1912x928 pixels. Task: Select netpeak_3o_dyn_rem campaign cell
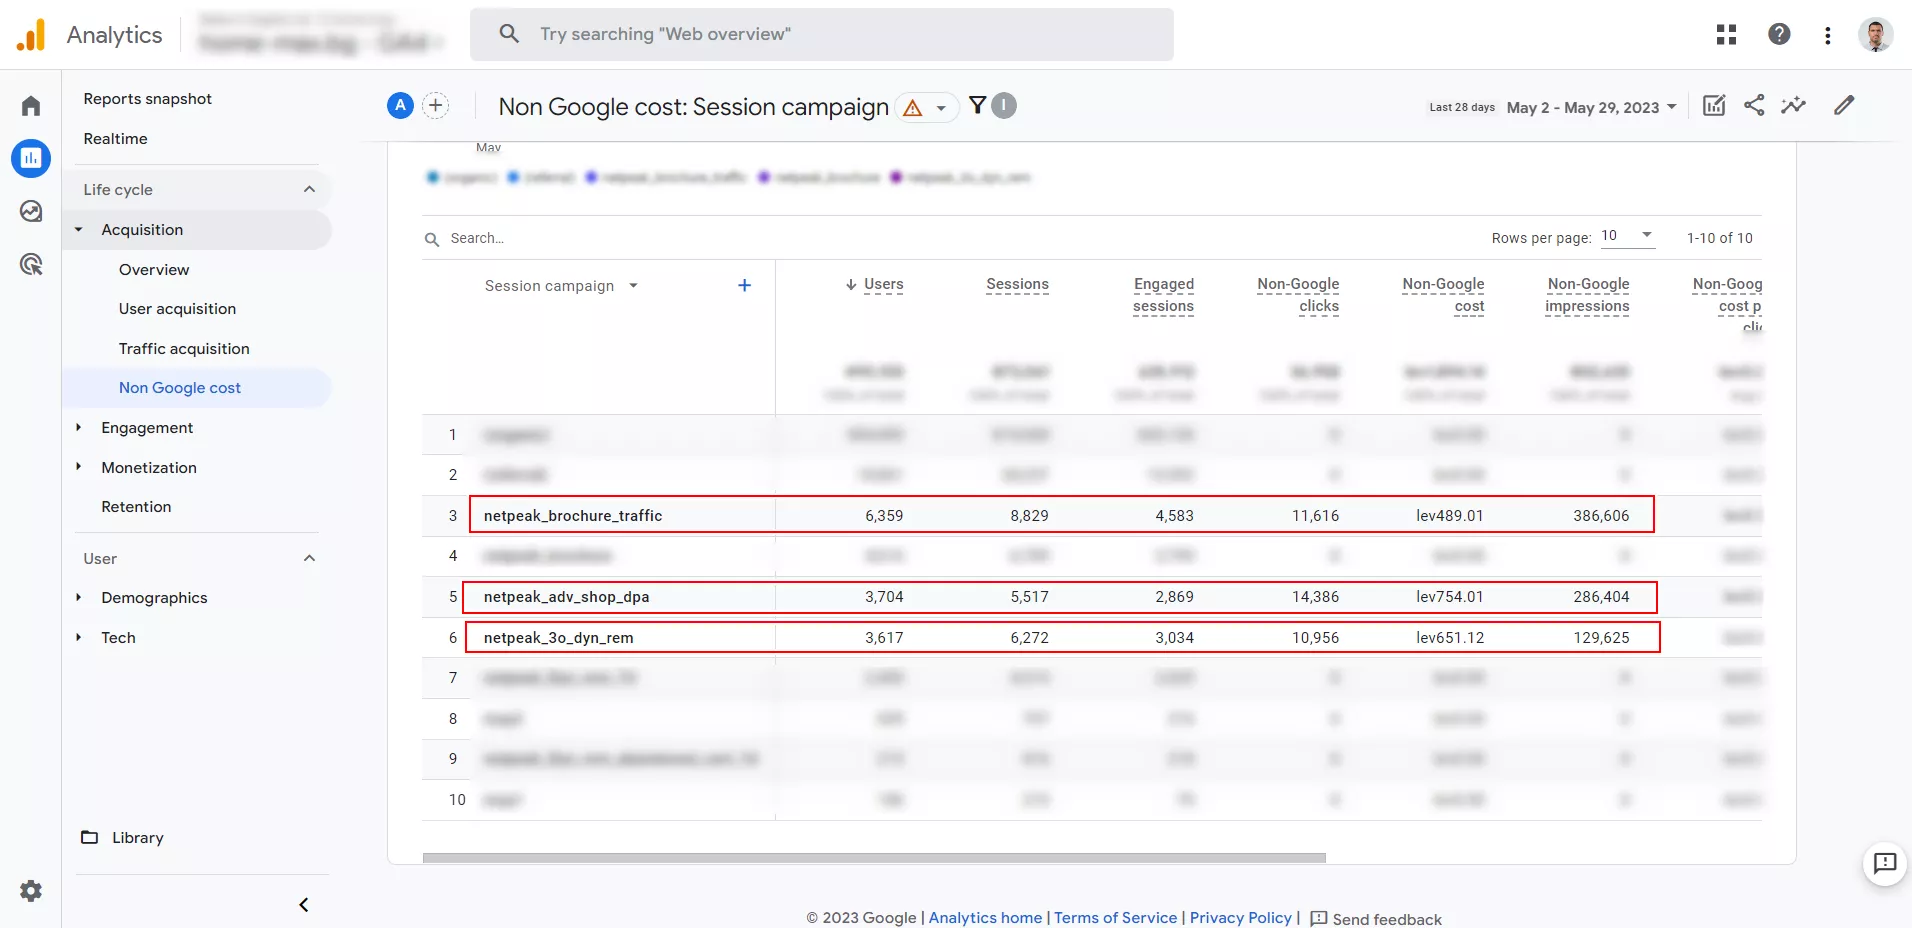(558, 637)
